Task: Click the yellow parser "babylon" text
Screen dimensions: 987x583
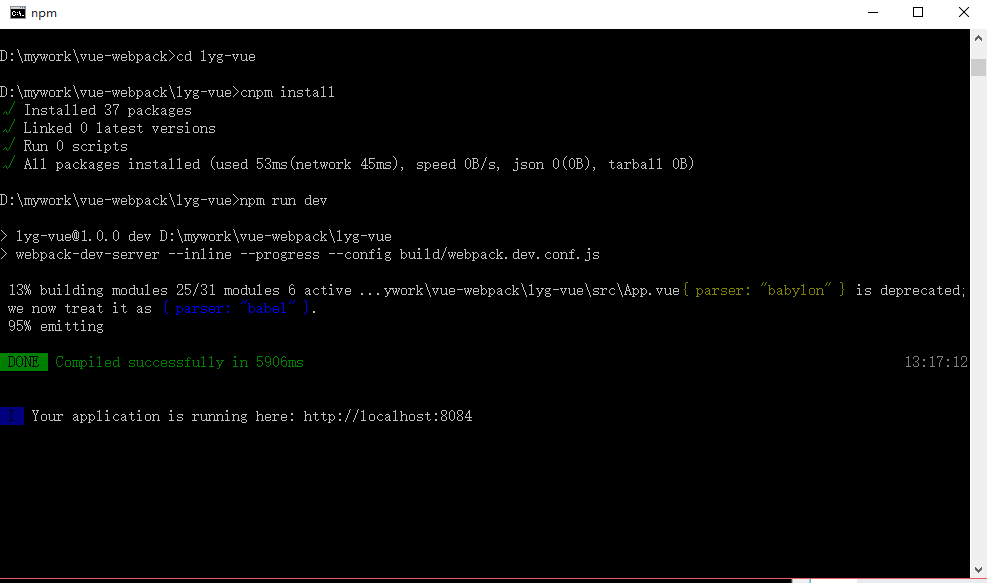Action: click(x=764, y=290)
